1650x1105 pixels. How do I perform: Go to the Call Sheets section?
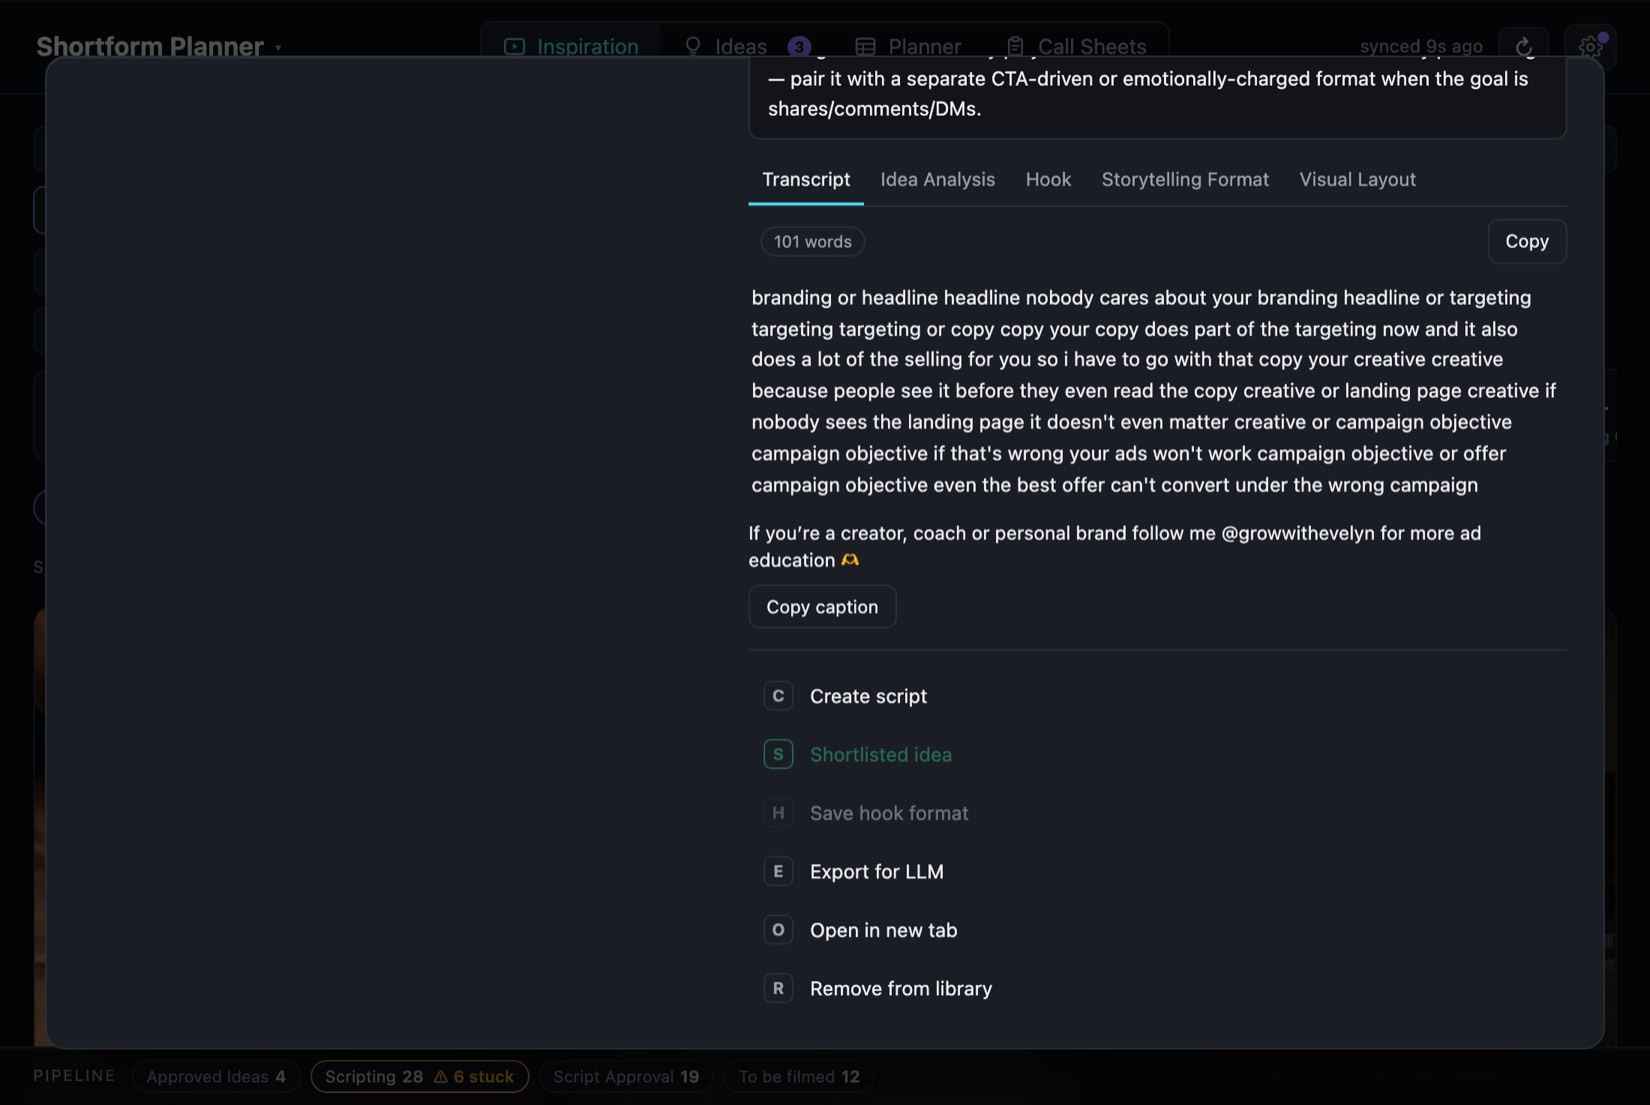pos(1076,47)
